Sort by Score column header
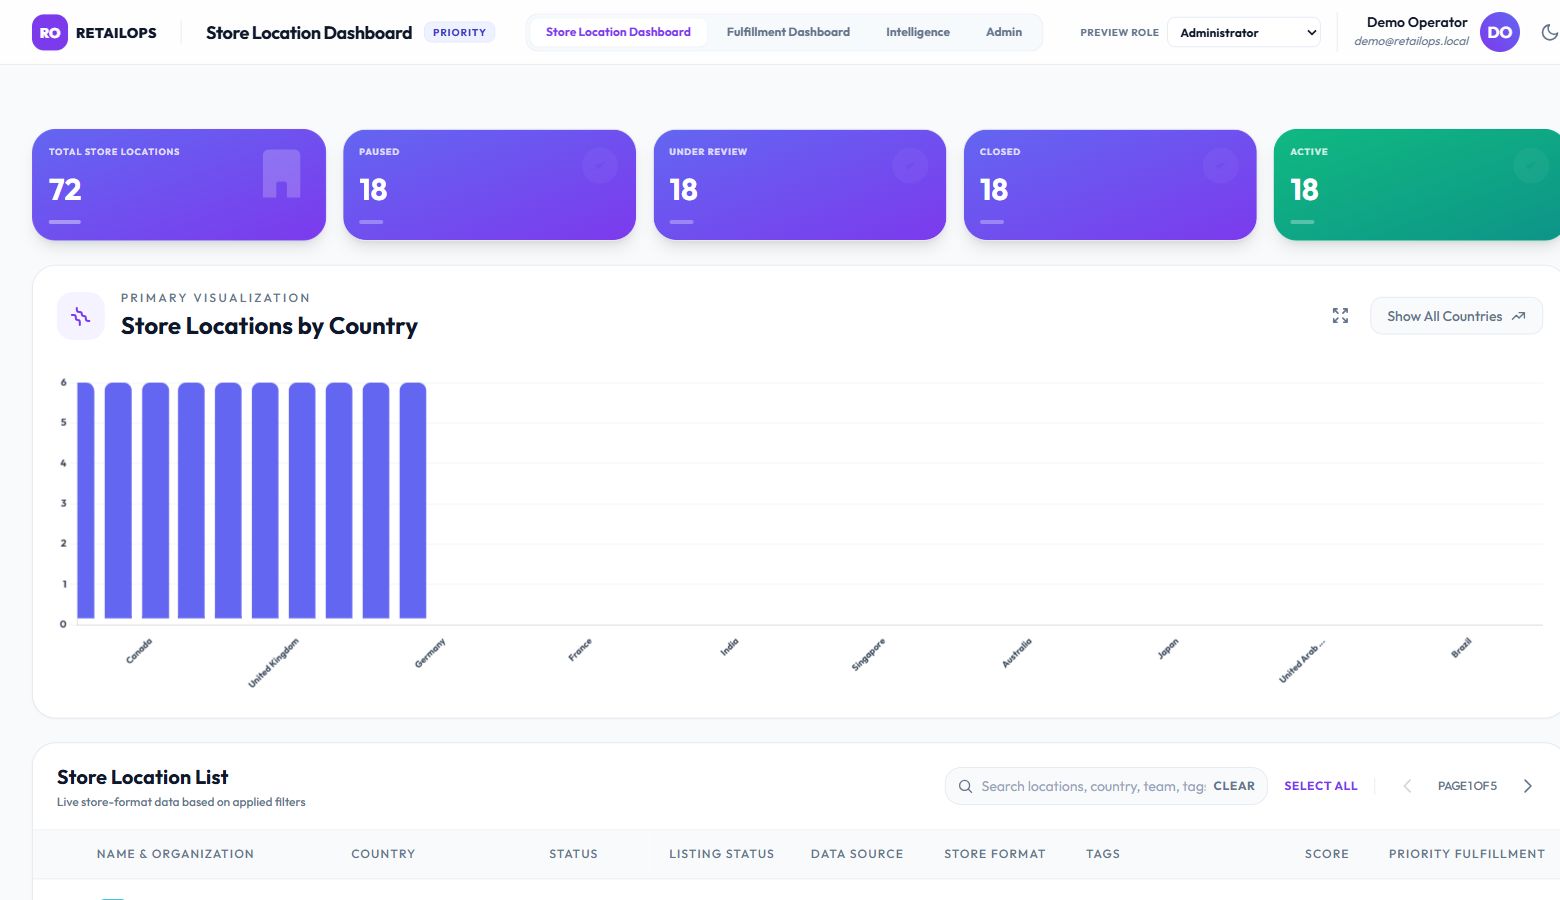The width and height of the screenshot is (1560, 900). [x=1327, y=854]
